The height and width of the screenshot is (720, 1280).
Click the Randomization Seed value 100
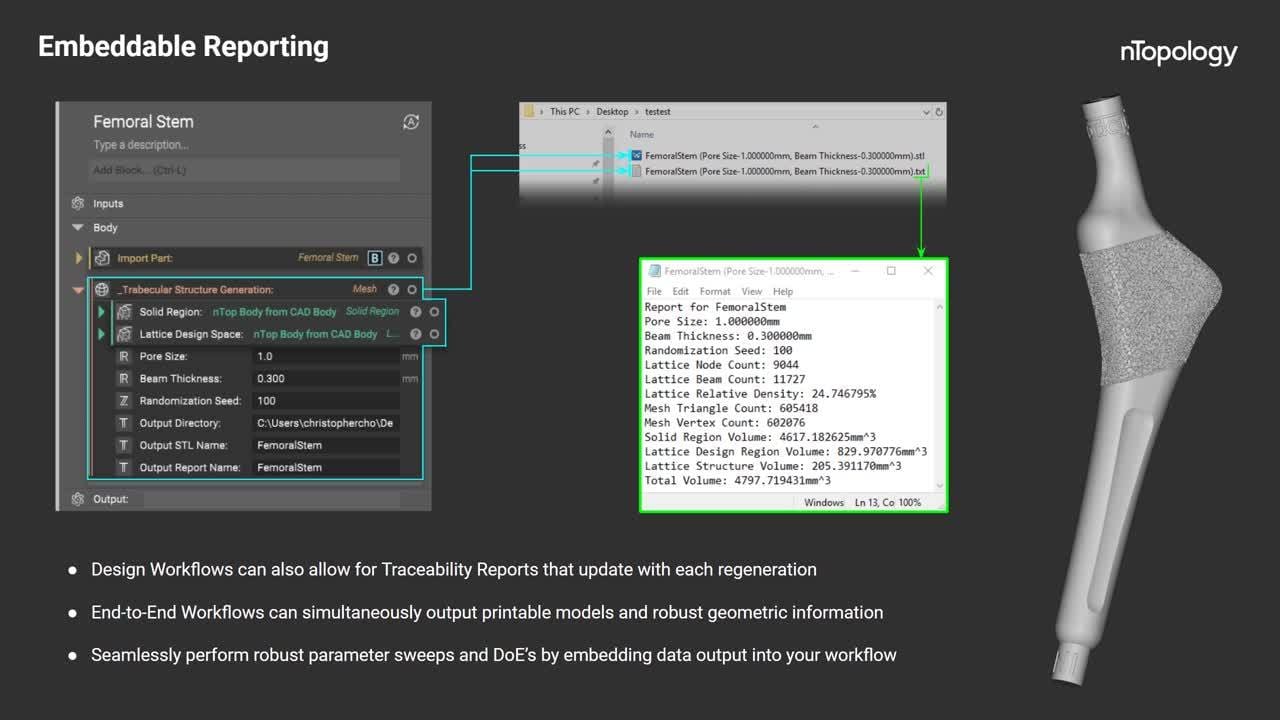(325, 401)
